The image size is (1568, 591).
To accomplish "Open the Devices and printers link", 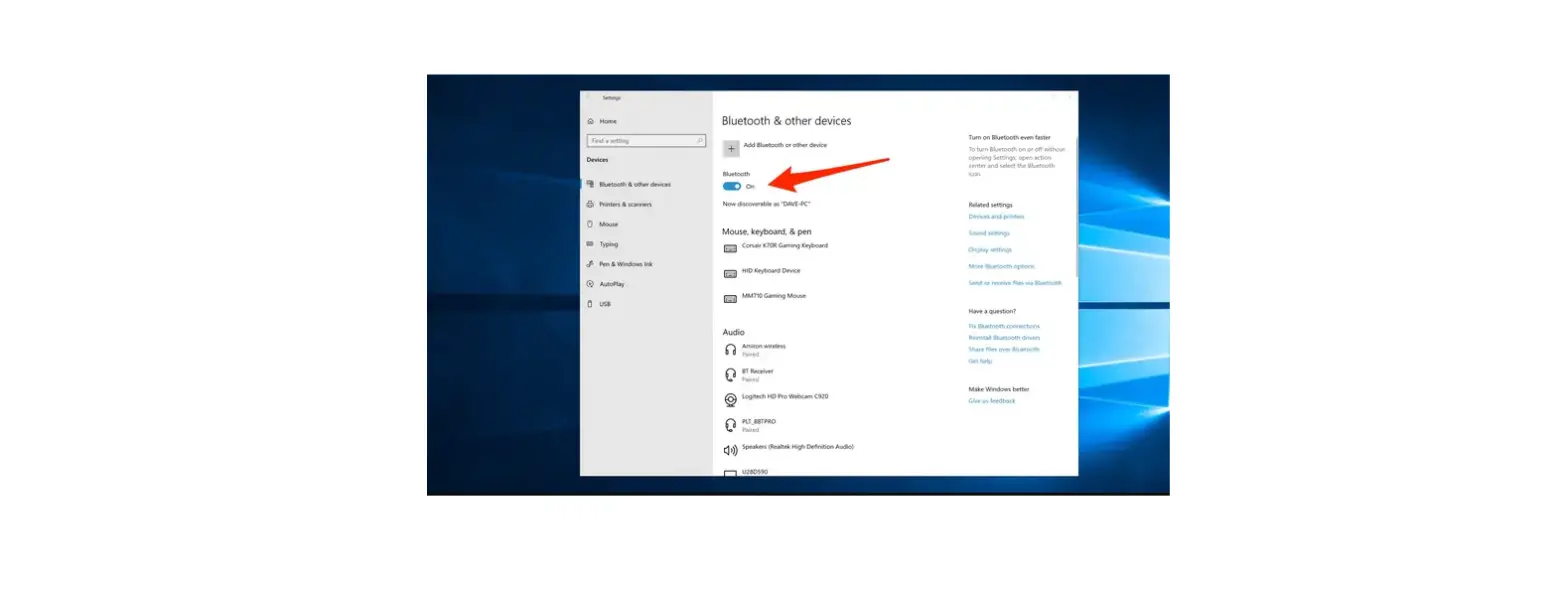I will [996, 216].
